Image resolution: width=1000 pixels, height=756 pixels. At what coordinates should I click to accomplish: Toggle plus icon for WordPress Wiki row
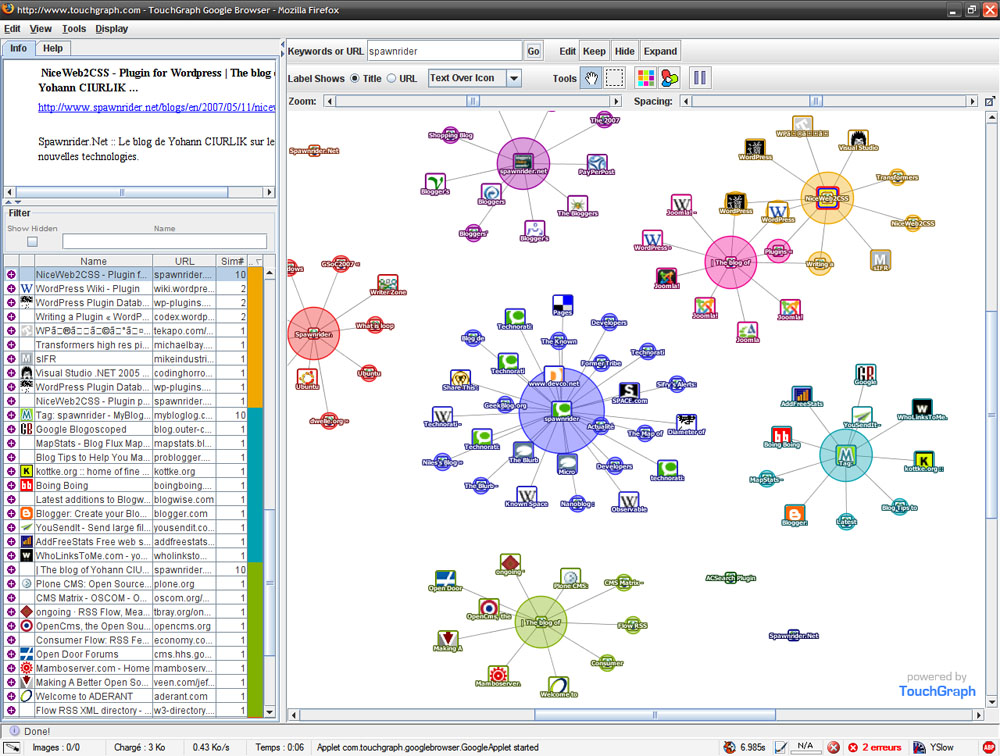[x=11, y=289]
